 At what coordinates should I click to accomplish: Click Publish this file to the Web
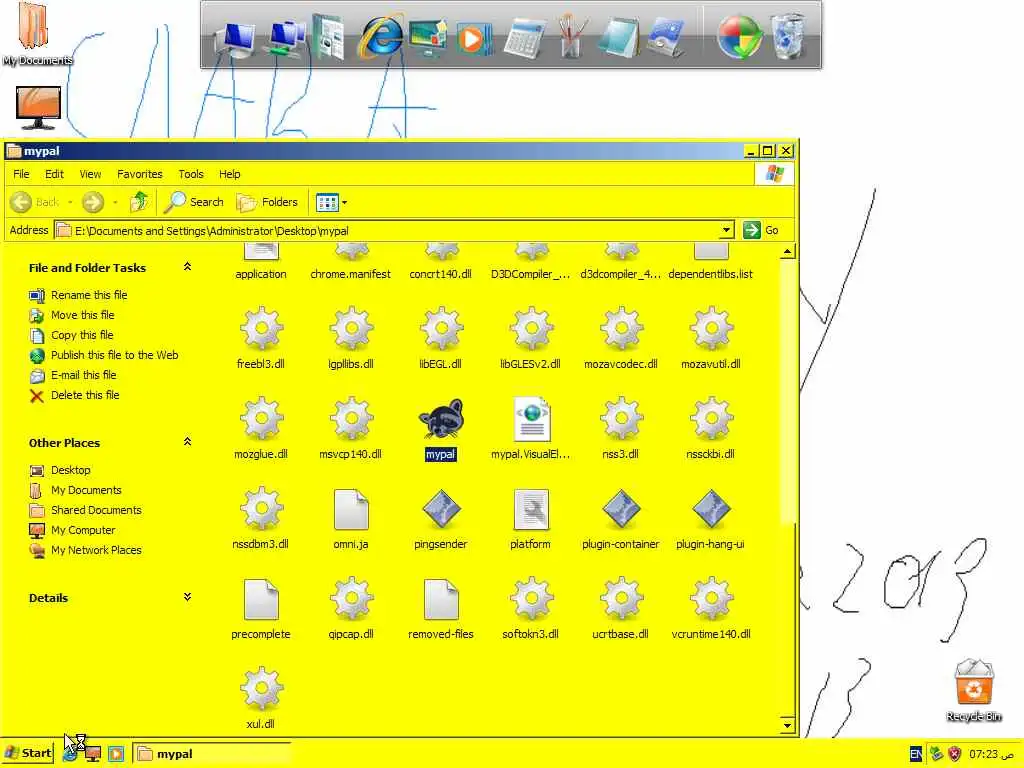[x=114, y=355]
